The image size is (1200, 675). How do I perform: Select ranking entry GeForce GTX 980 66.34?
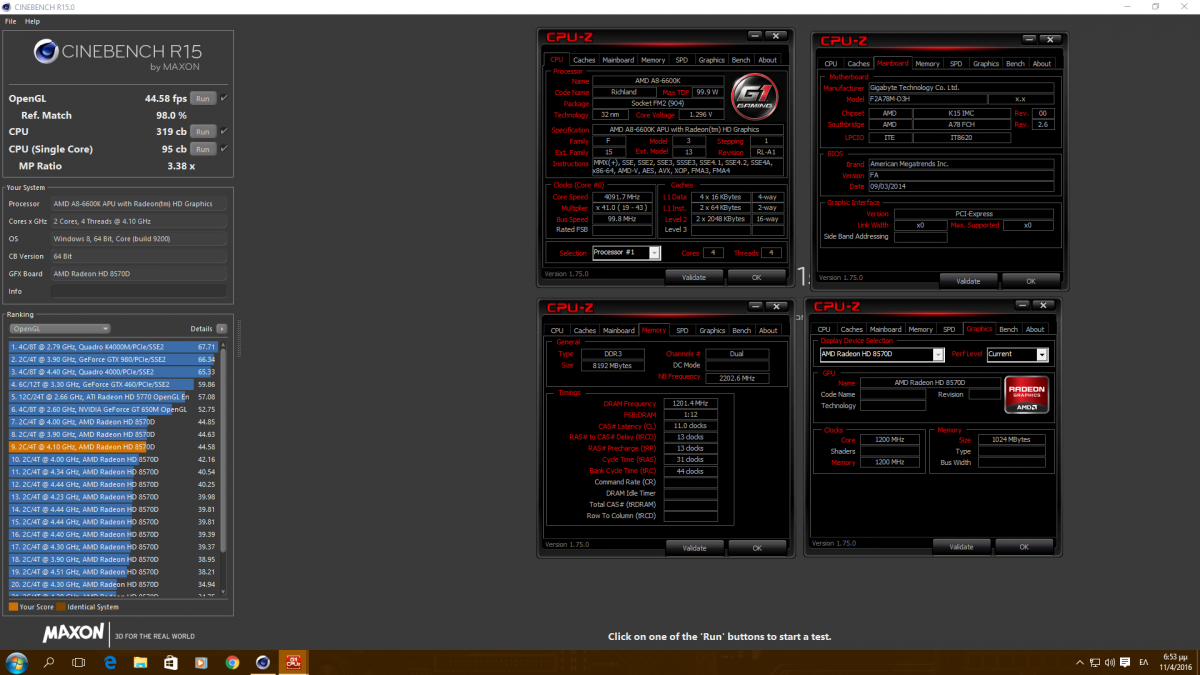click(113, 359)
